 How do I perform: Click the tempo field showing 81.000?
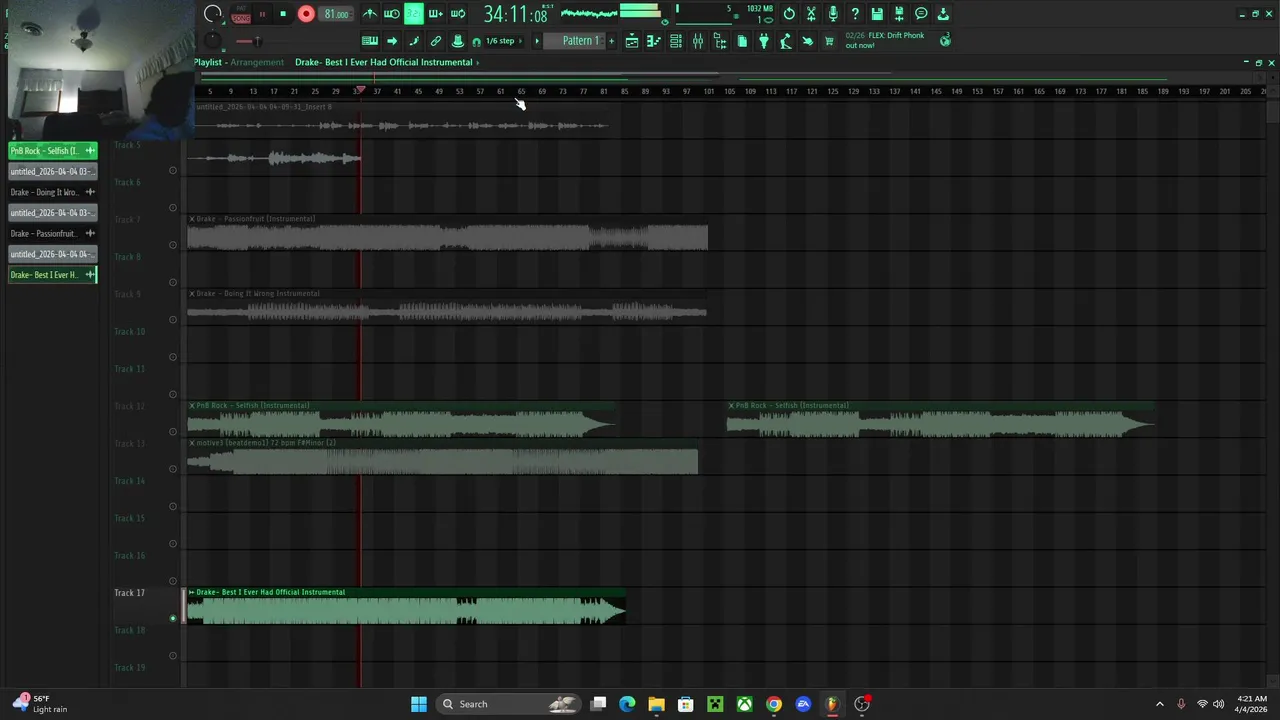point(336,14)
